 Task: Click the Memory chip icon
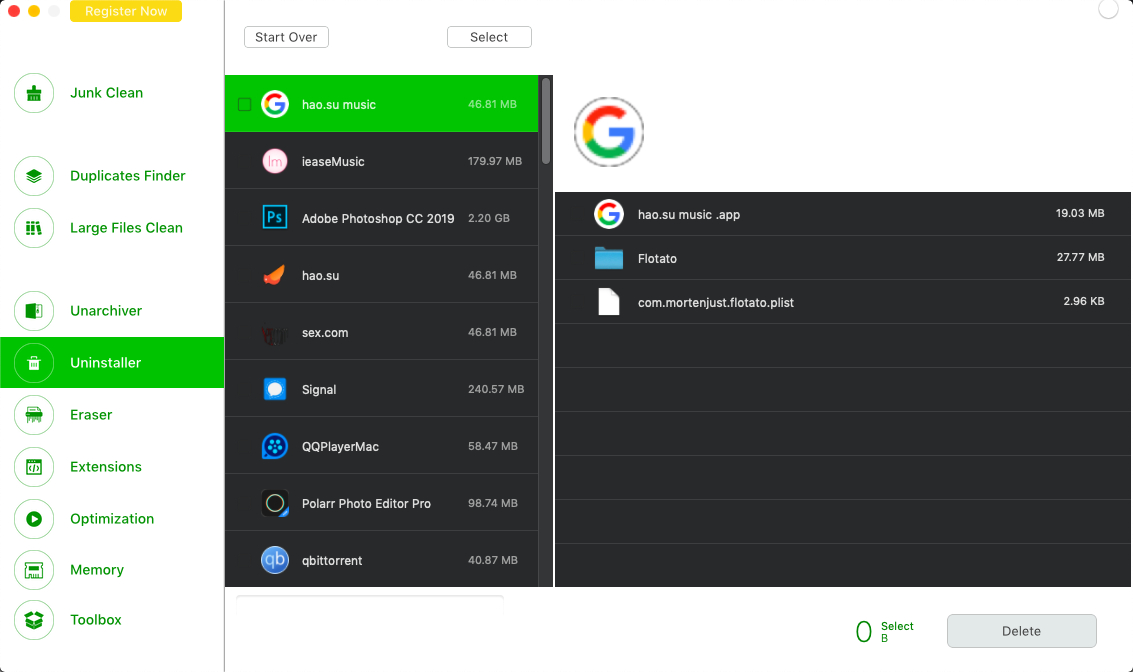[34, 570]
